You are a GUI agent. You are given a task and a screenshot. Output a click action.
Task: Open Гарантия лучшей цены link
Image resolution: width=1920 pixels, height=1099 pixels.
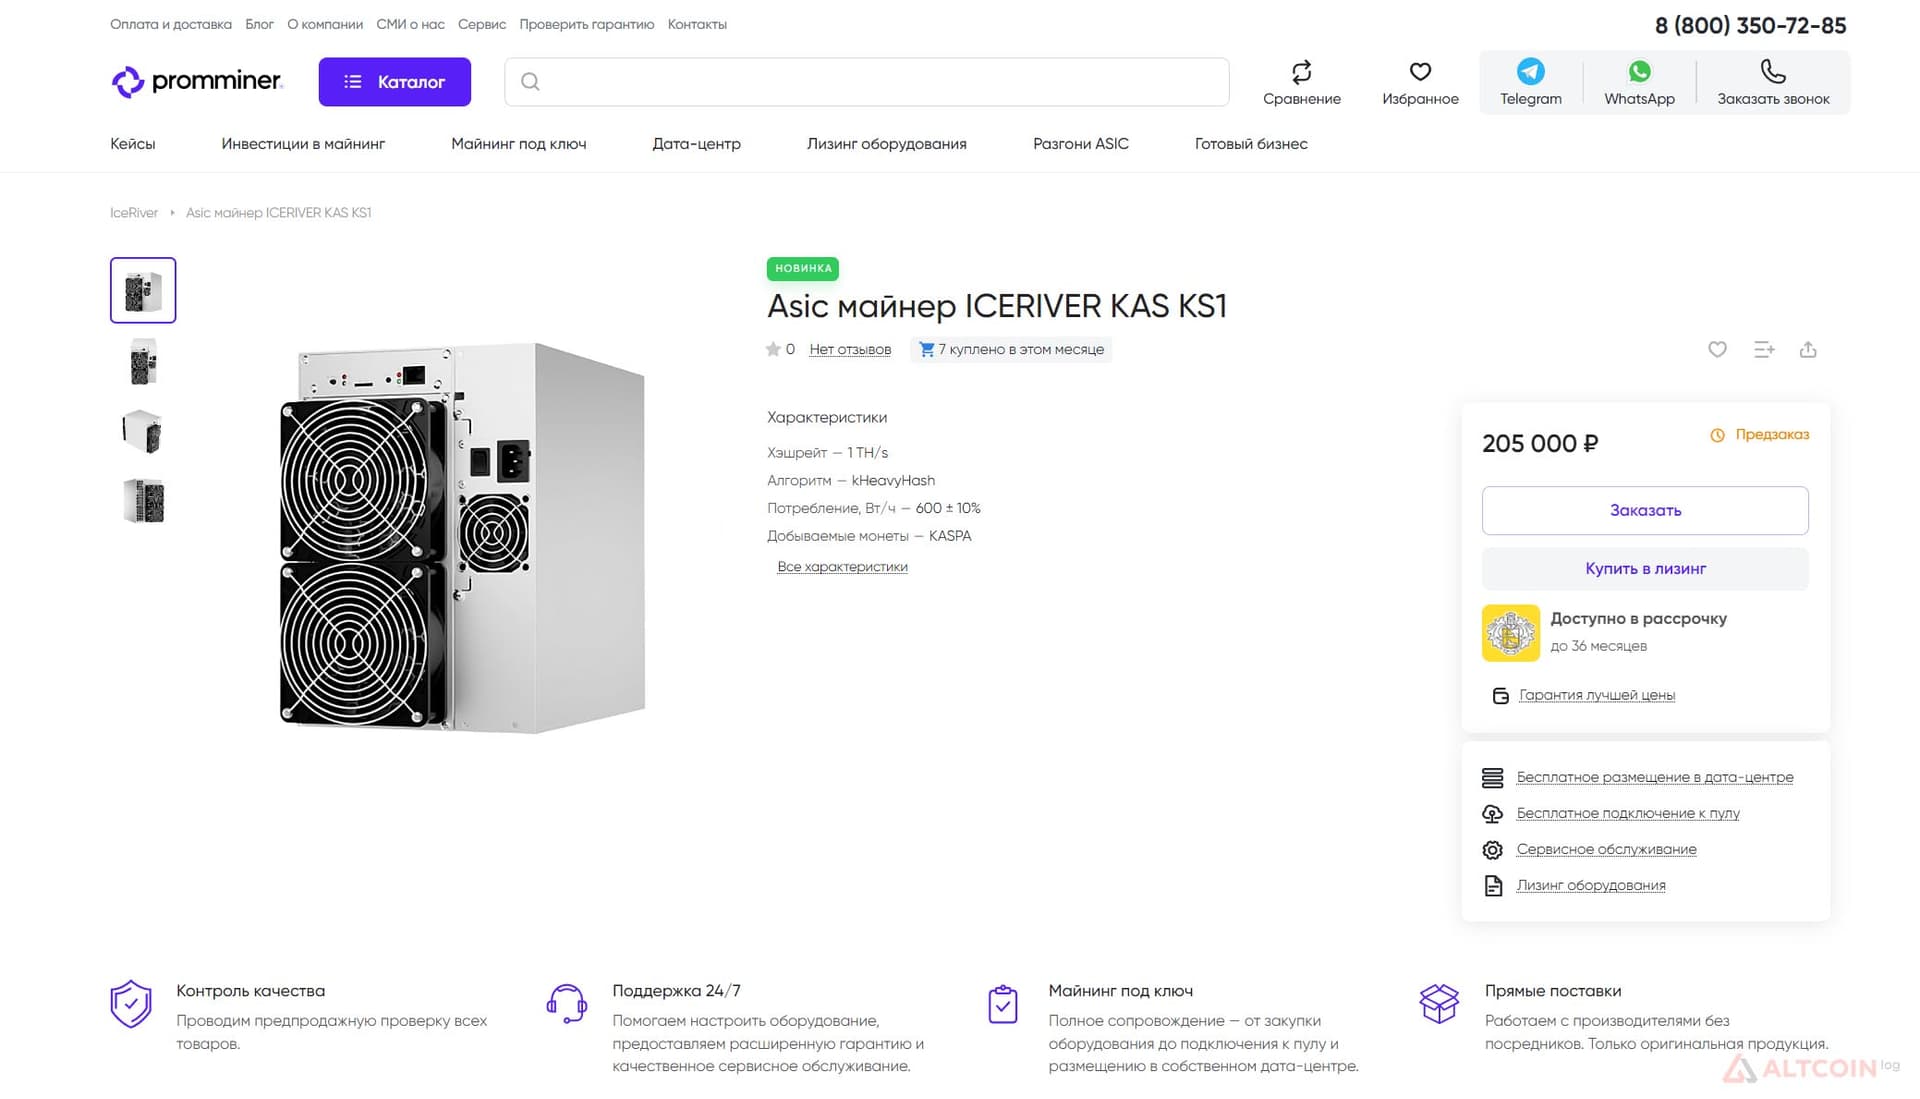tap(1597, 695)
